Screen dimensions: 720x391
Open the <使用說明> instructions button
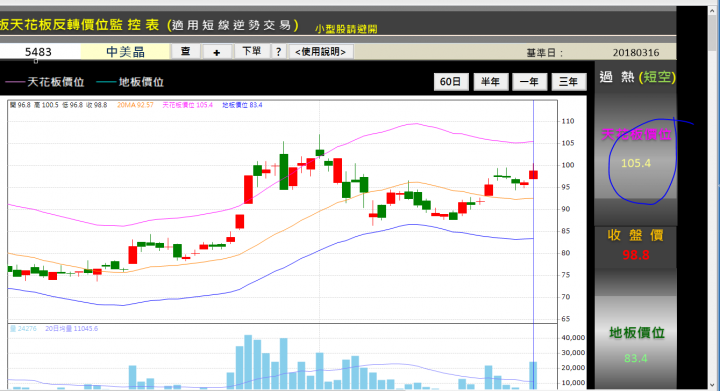tap(321, 51)
